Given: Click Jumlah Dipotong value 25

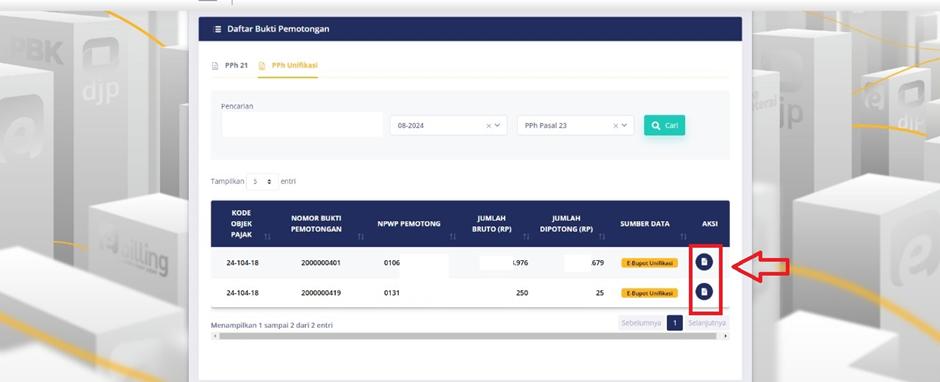Looking at the screenshot, I should click(599, 293).
